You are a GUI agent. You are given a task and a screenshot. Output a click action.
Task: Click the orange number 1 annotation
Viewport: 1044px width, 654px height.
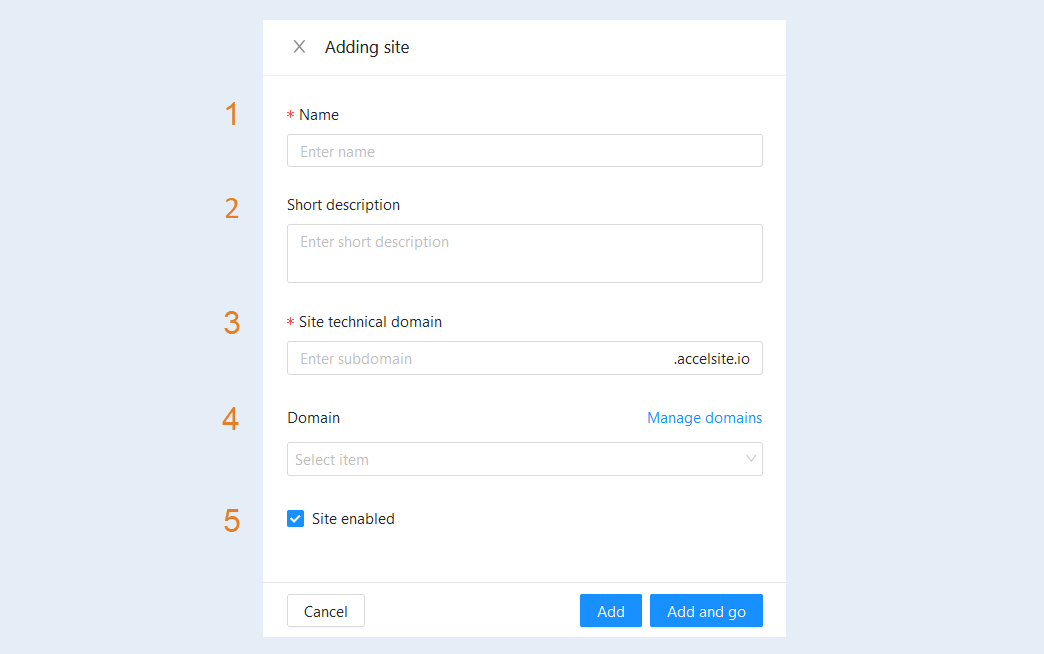coord(231,114)
